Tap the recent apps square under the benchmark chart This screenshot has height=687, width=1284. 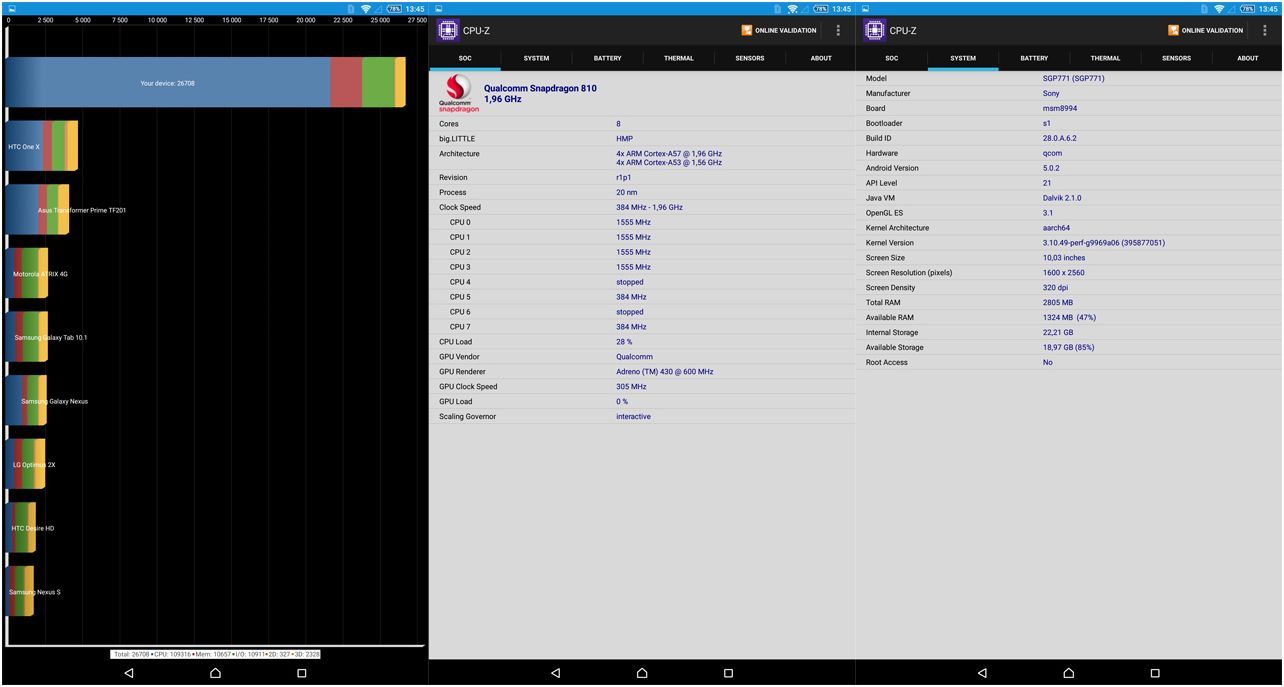tap(301, 673)
